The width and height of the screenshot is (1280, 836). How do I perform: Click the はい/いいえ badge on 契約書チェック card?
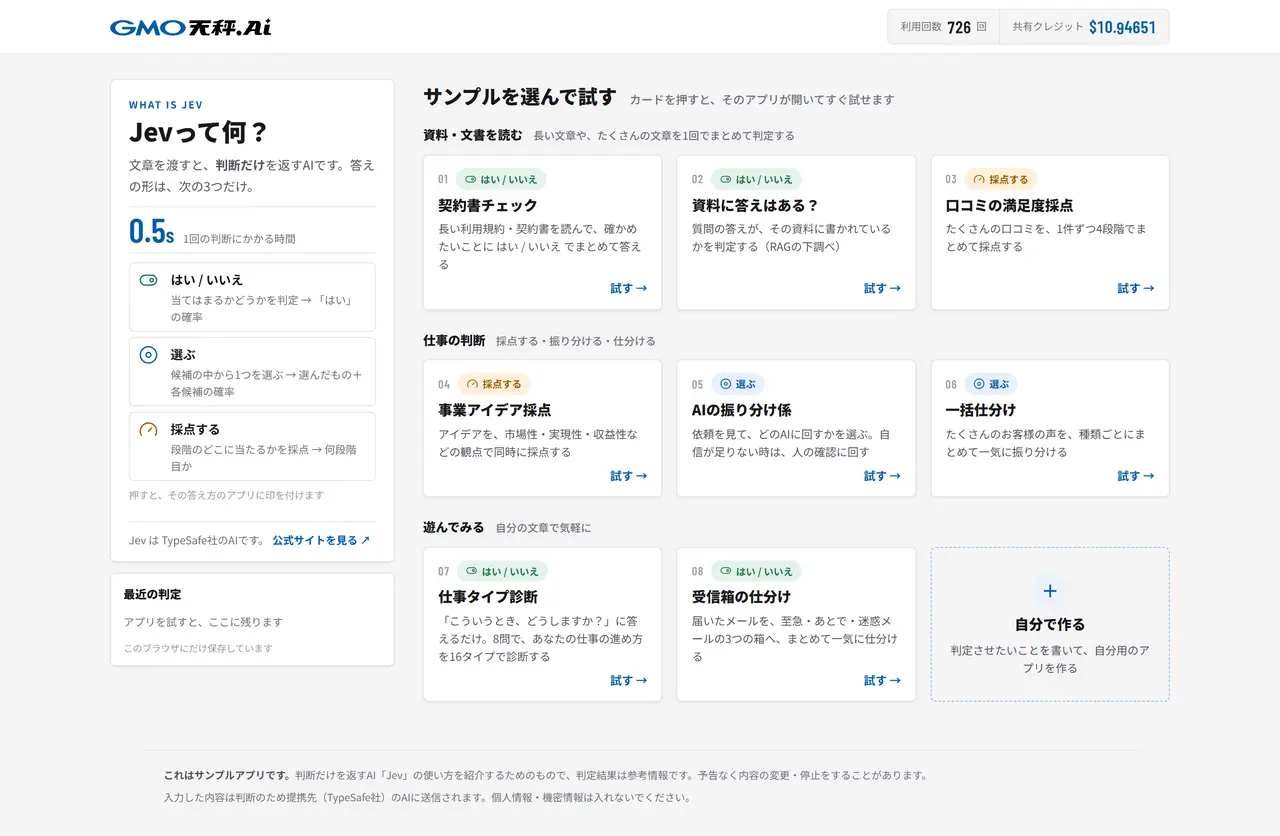(x=501, y=179)
